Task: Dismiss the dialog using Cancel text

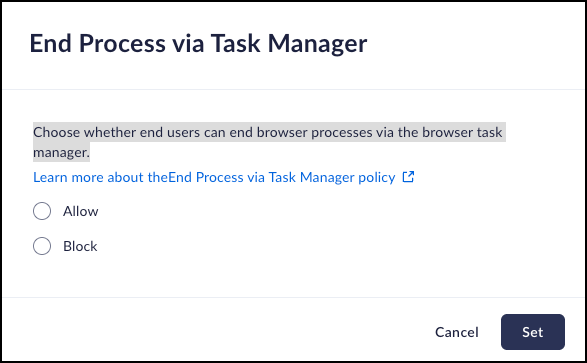Action: [457, 332]
